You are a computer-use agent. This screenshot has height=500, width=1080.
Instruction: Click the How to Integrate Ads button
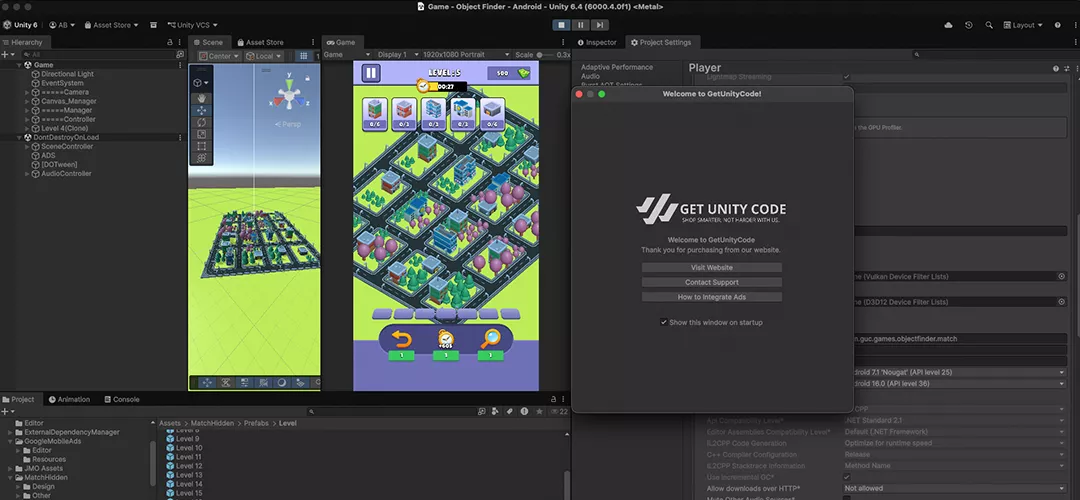click(711, 297)
